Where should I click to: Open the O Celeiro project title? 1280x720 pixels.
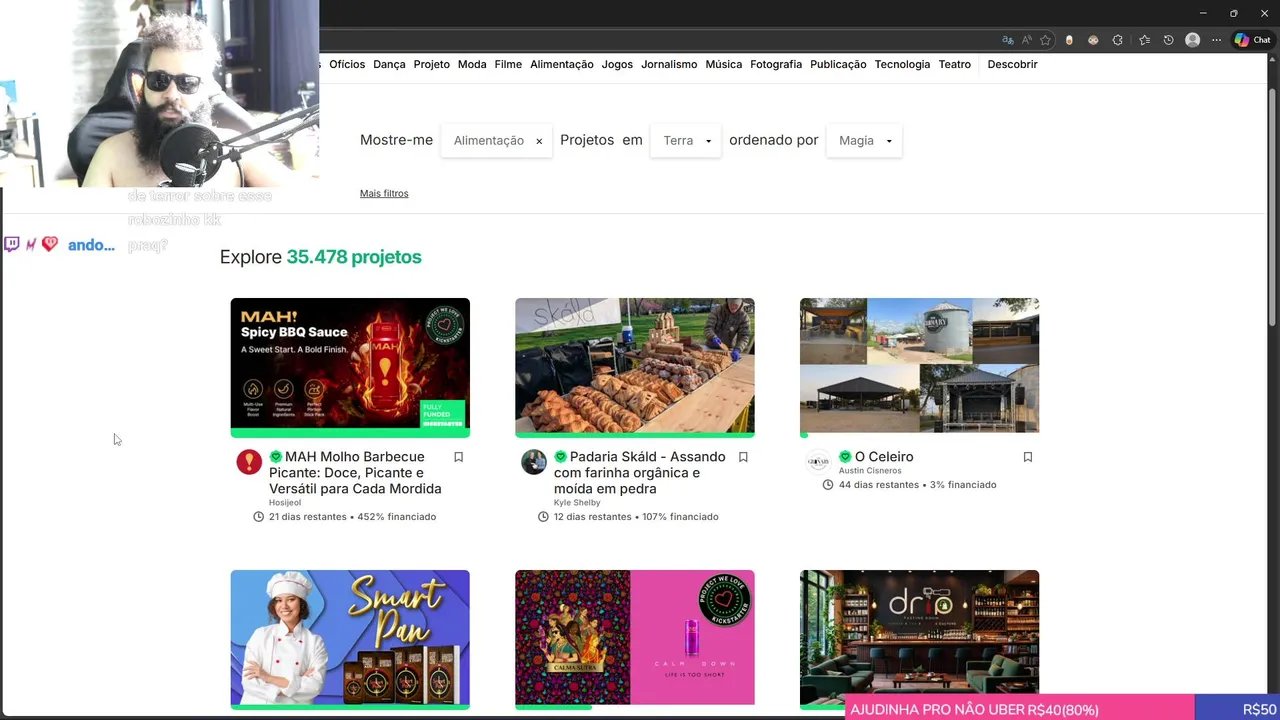point(884,457)
